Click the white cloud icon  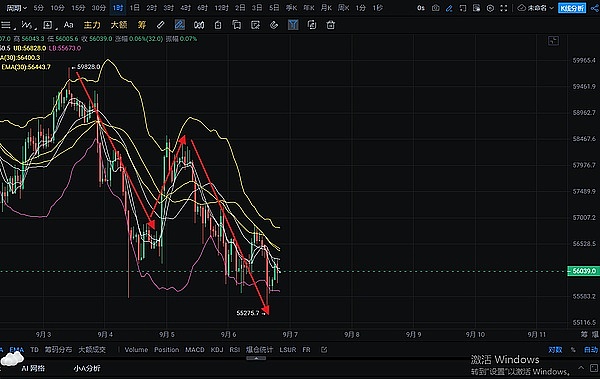[12, 359]
